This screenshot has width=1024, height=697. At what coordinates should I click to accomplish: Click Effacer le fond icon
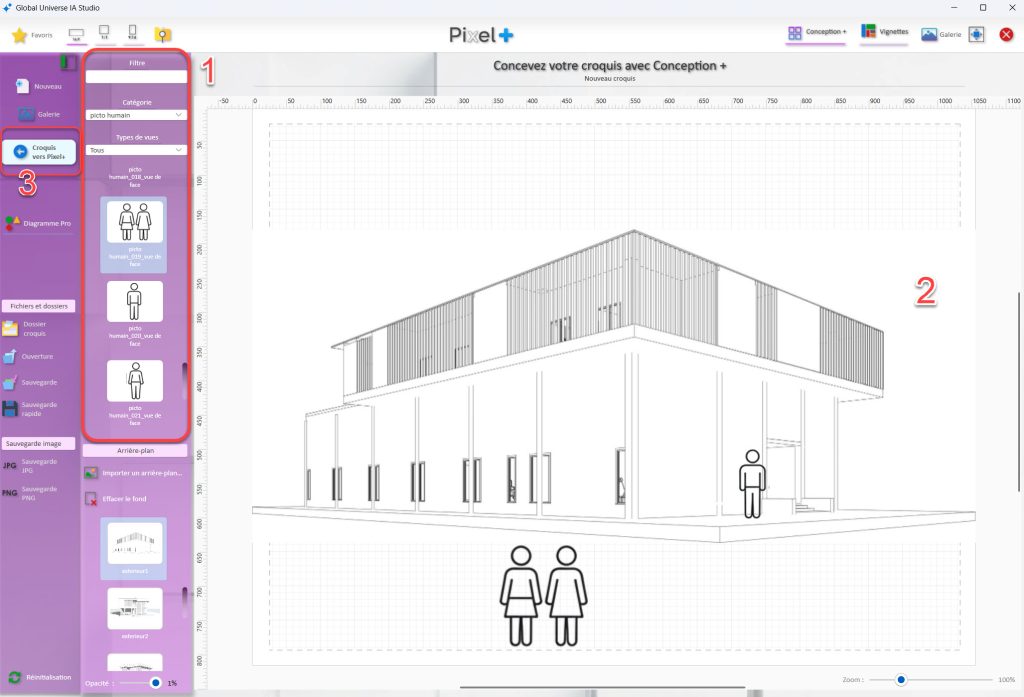point(91,498)
